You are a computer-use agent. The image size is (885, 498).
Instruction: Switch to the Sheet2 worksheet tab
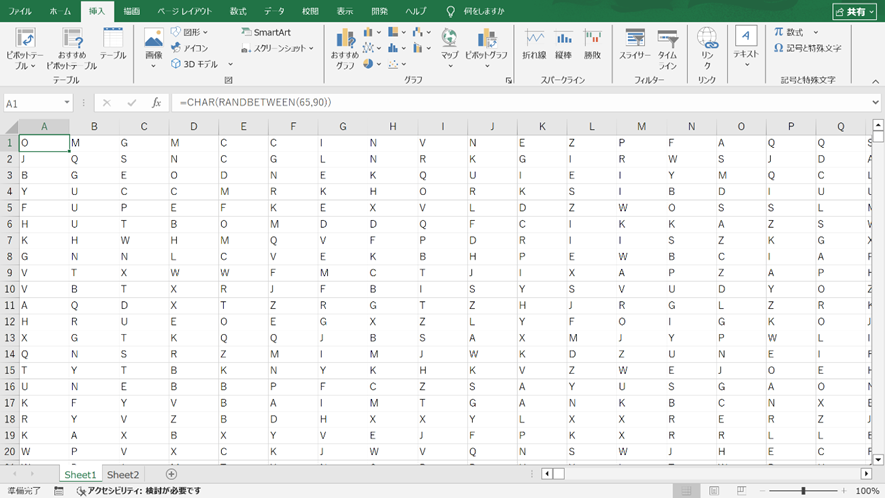[123, 475]
